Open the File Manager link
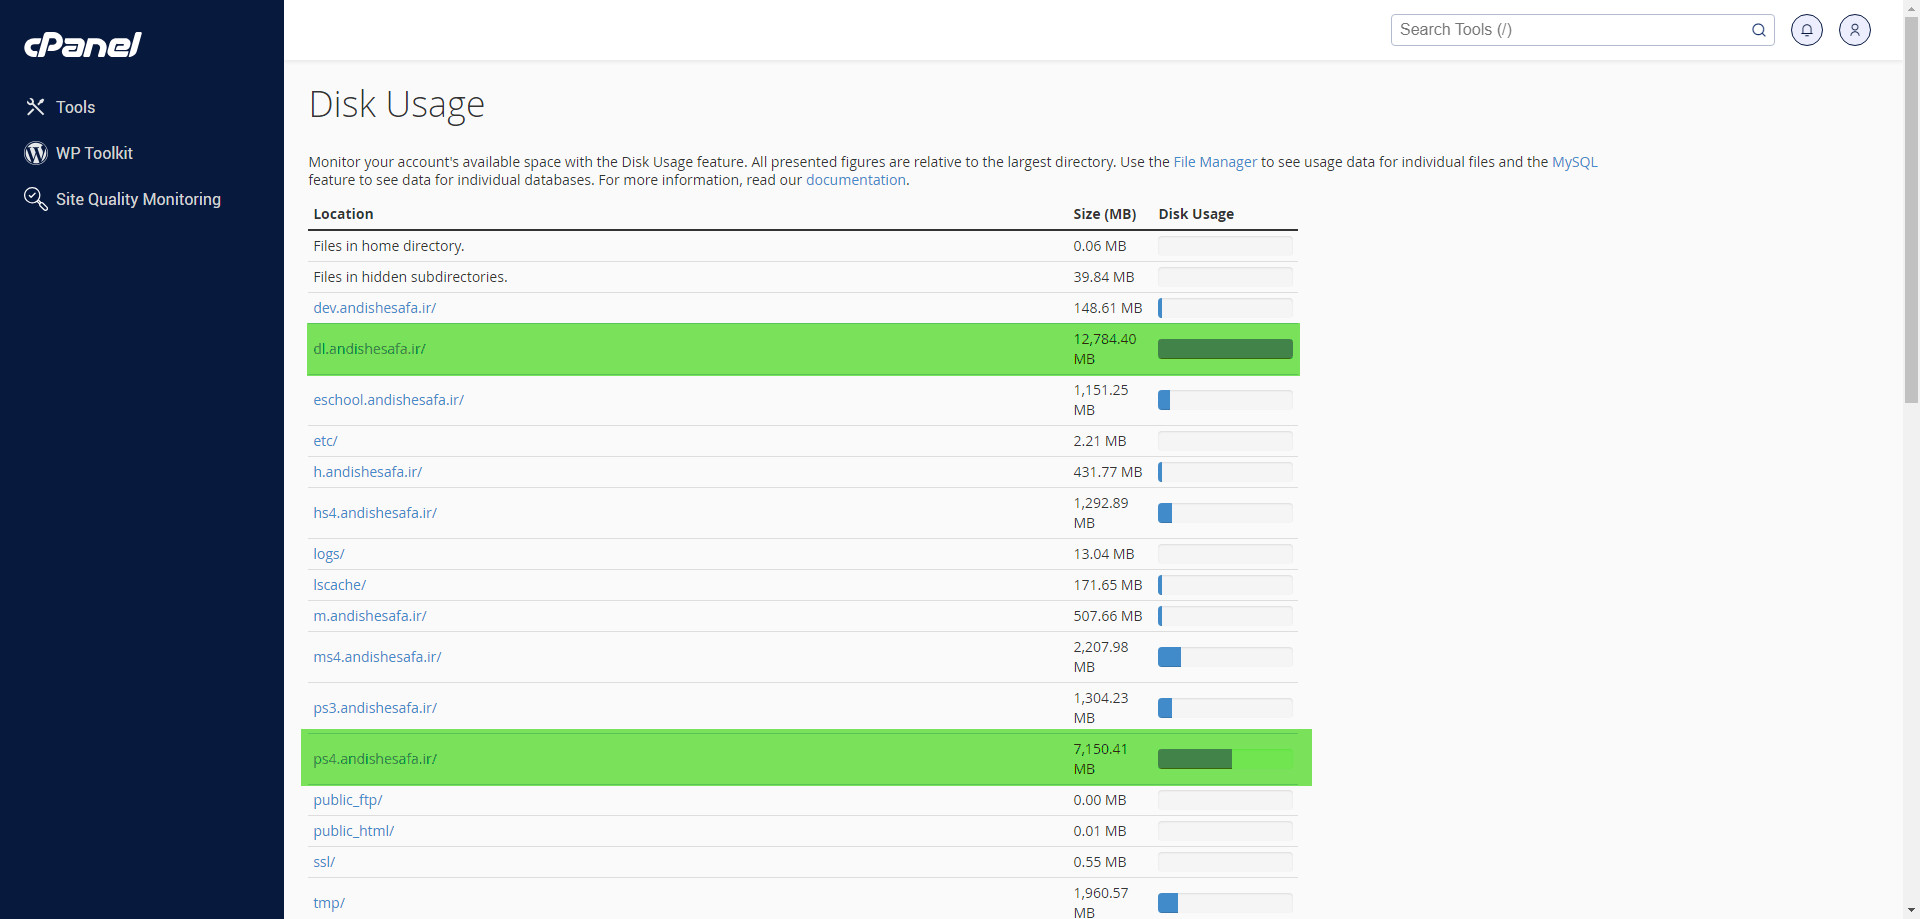 click(1214, 162)
